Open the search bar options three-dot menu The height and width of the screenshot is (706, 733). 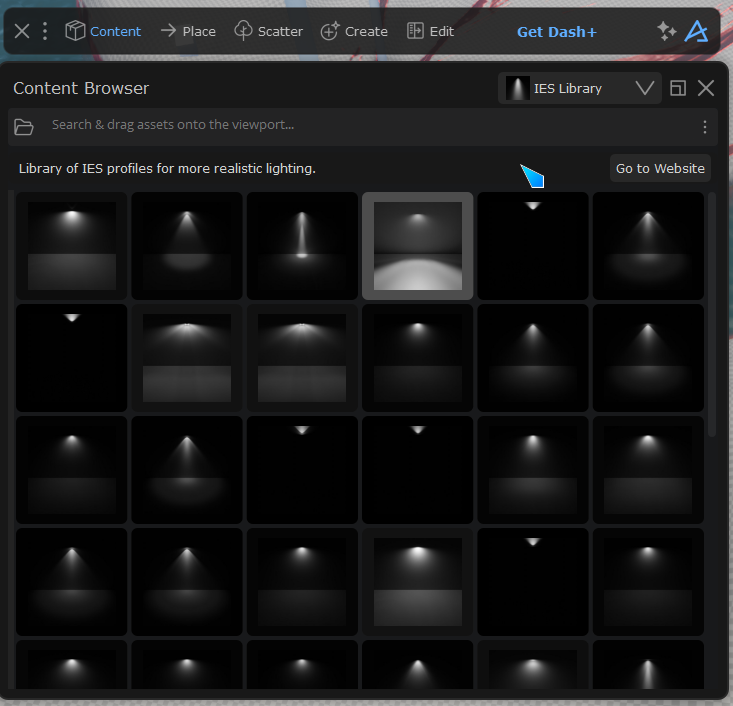click(x=704, y=127)
